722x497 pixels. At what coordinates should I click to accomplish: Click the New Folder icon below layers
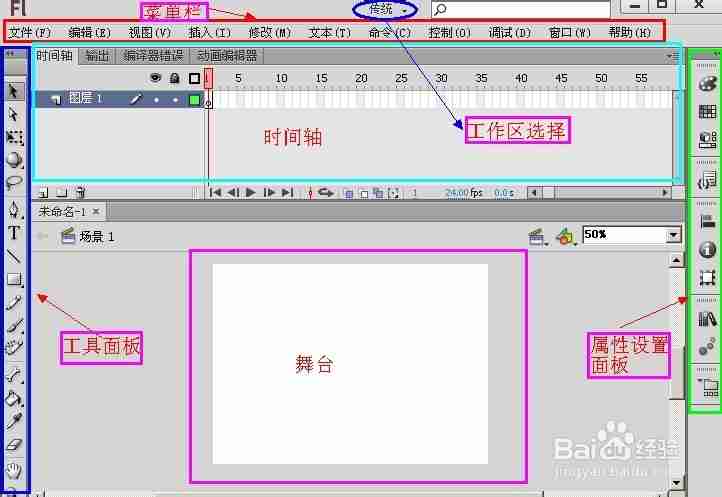[62, 192]
